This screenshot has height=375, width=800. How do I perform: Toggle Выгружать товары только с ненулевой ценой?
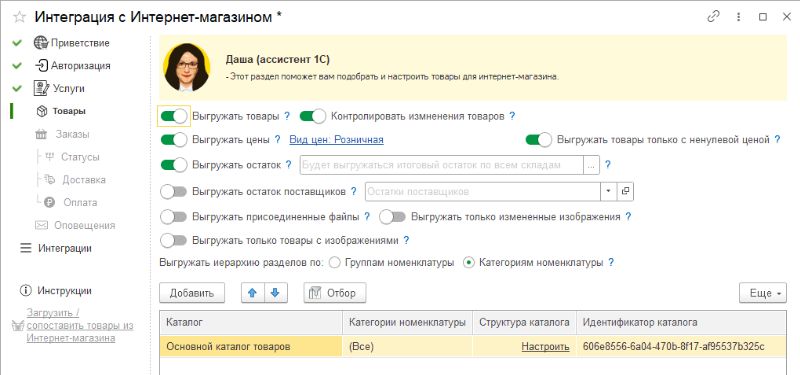pyautogui.click(x=539, y=139)
